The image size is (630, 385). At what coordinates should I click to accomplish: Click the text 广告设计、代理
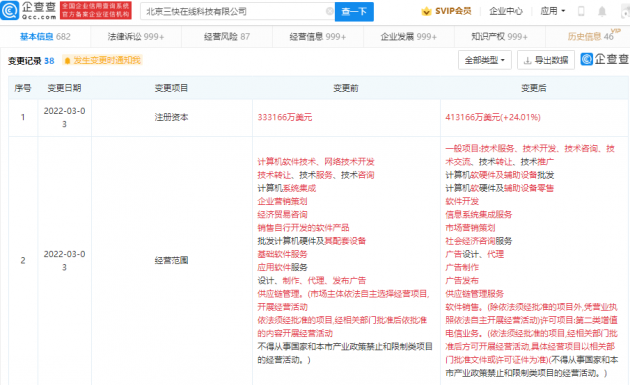click(x=475, y=254)
